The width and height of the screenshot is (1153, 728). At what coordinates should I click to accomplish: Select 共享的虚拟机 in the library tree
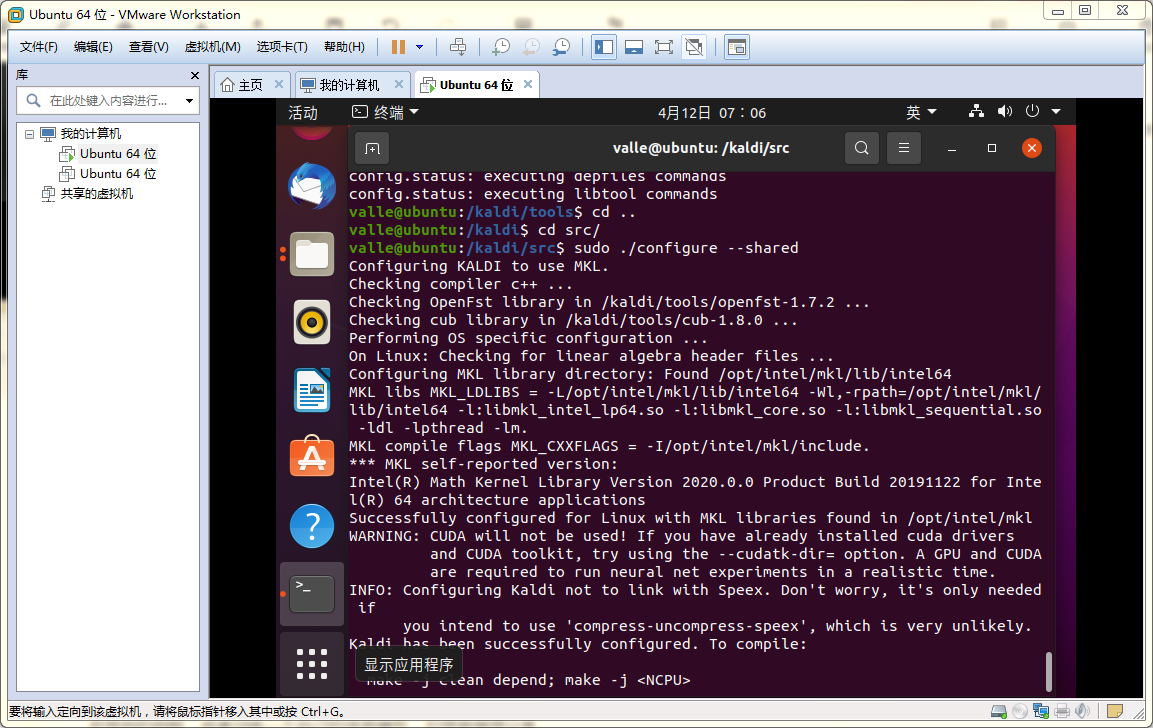coord(96,193)
